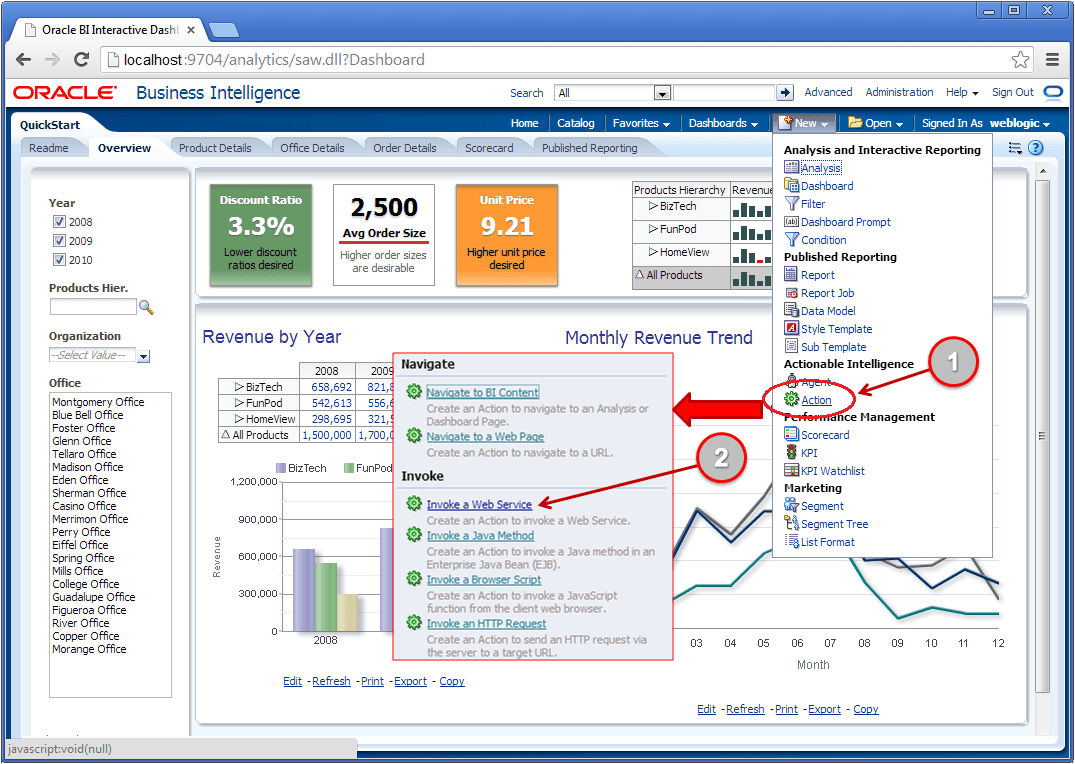The height and width of the screenshot is (764, 1075).
Task: Click the browser bookmark star
Action: tap(1020, 59)
